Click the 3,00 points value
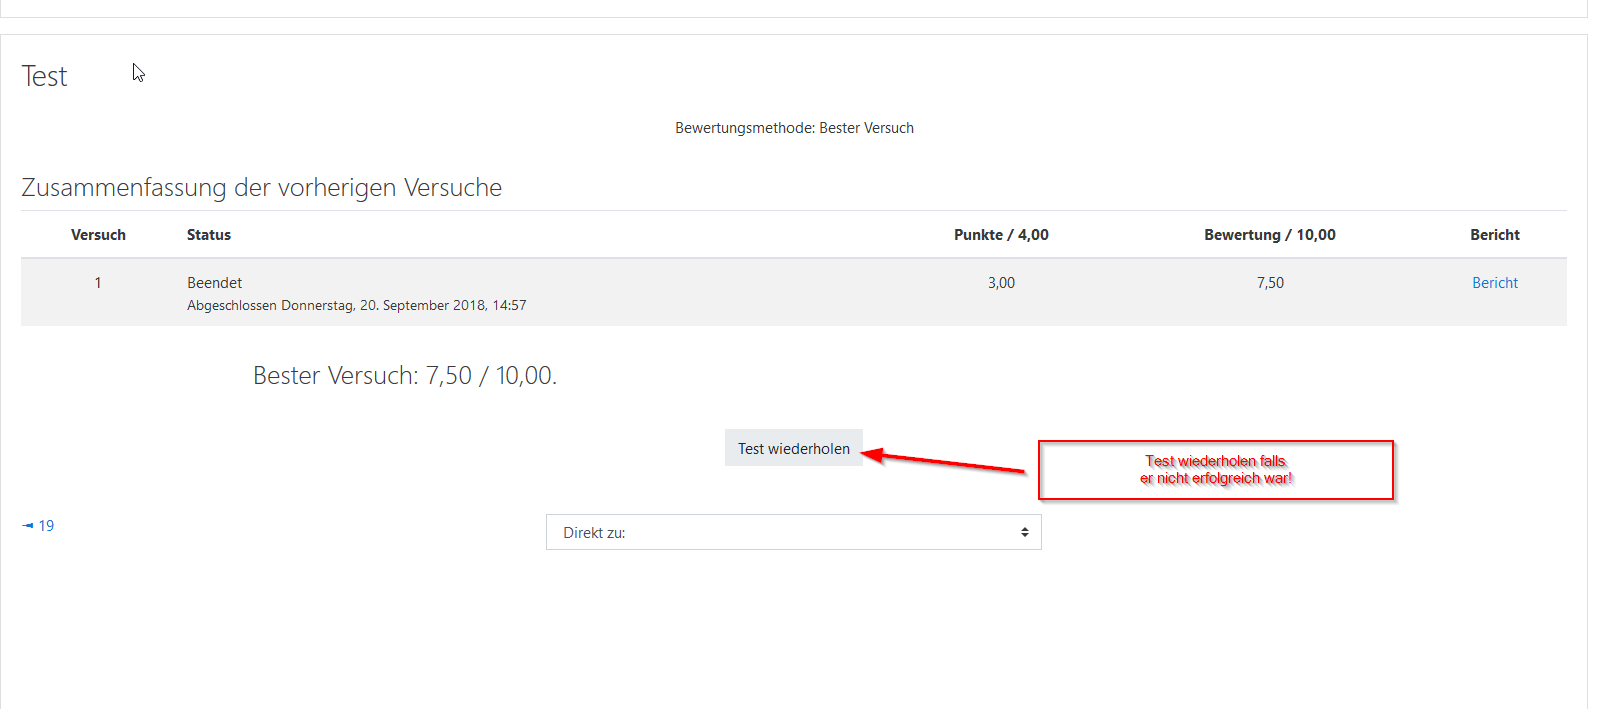This screenshot has height=709, width=1597. pyautogui.click(x=1001, y=283)
